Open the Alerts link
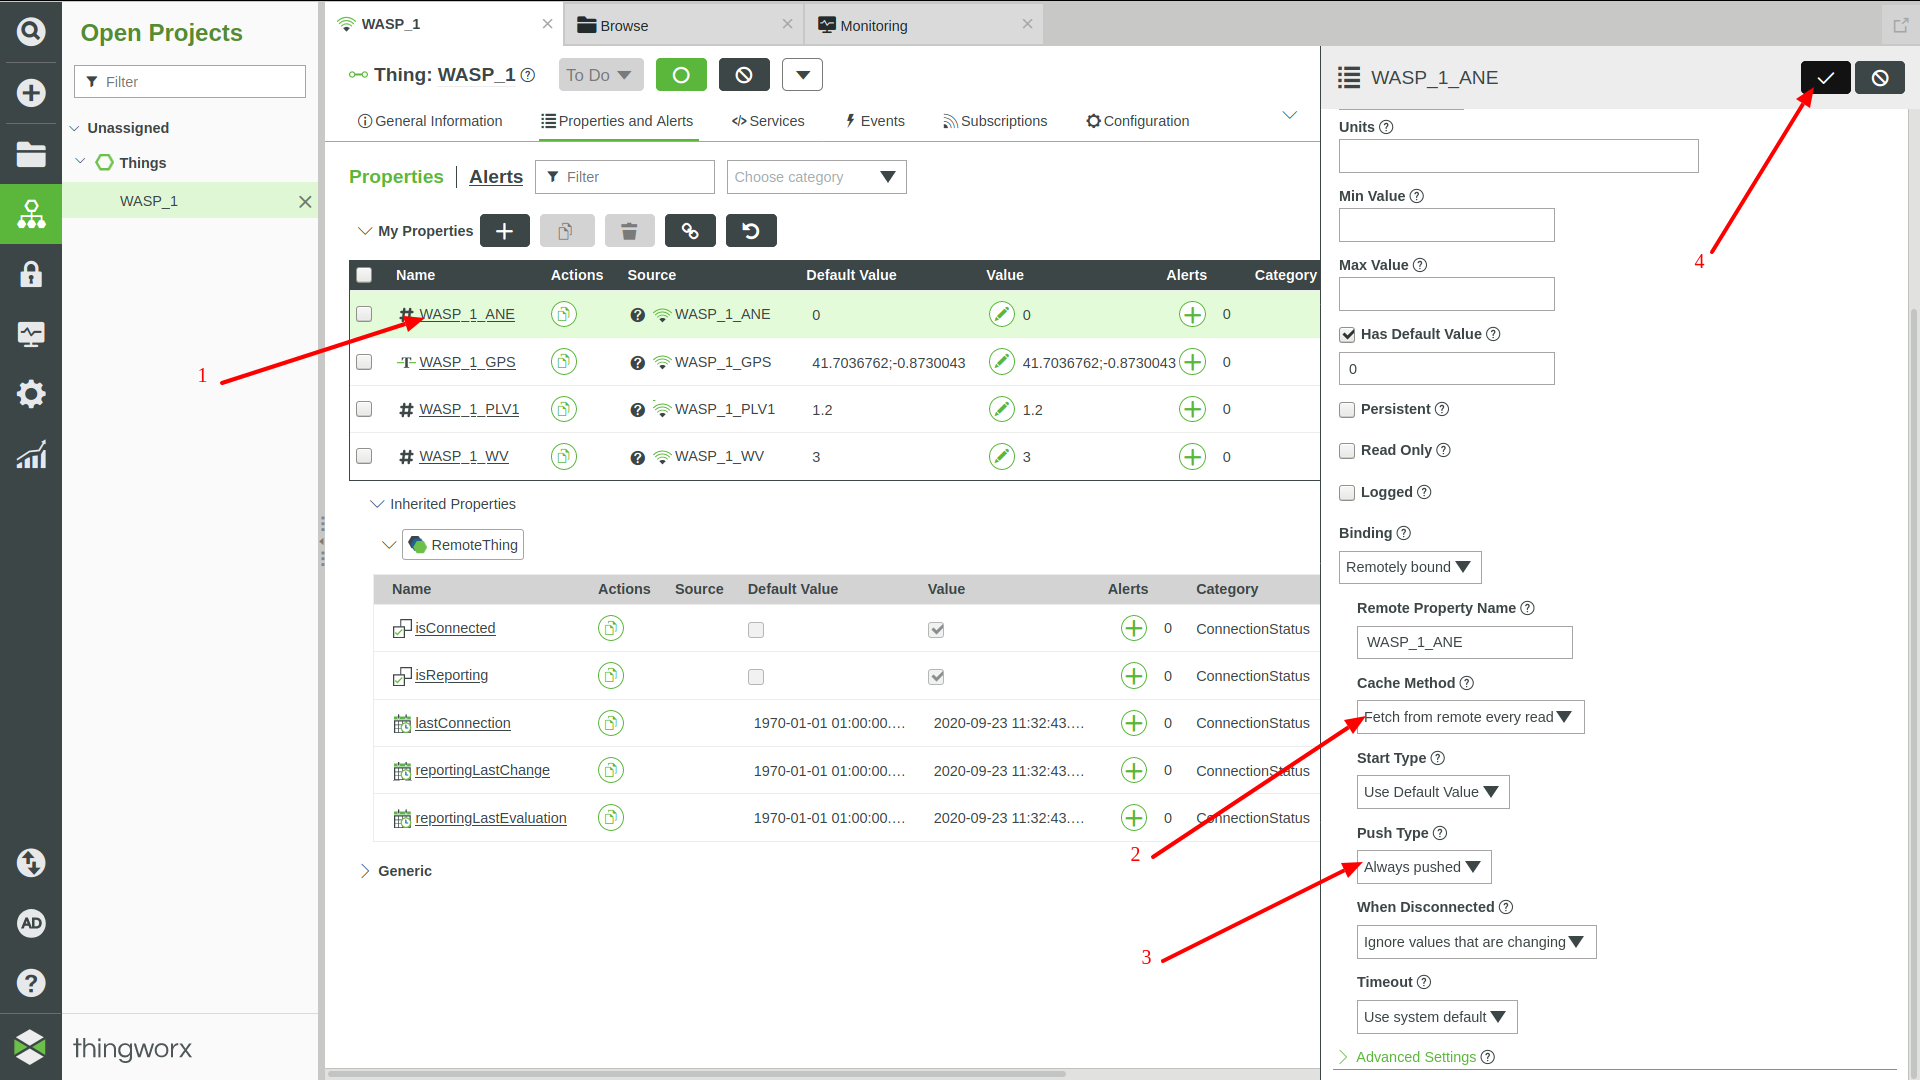The width and height of the screenshot is (1920, 1080). click(x=496, y=177)
